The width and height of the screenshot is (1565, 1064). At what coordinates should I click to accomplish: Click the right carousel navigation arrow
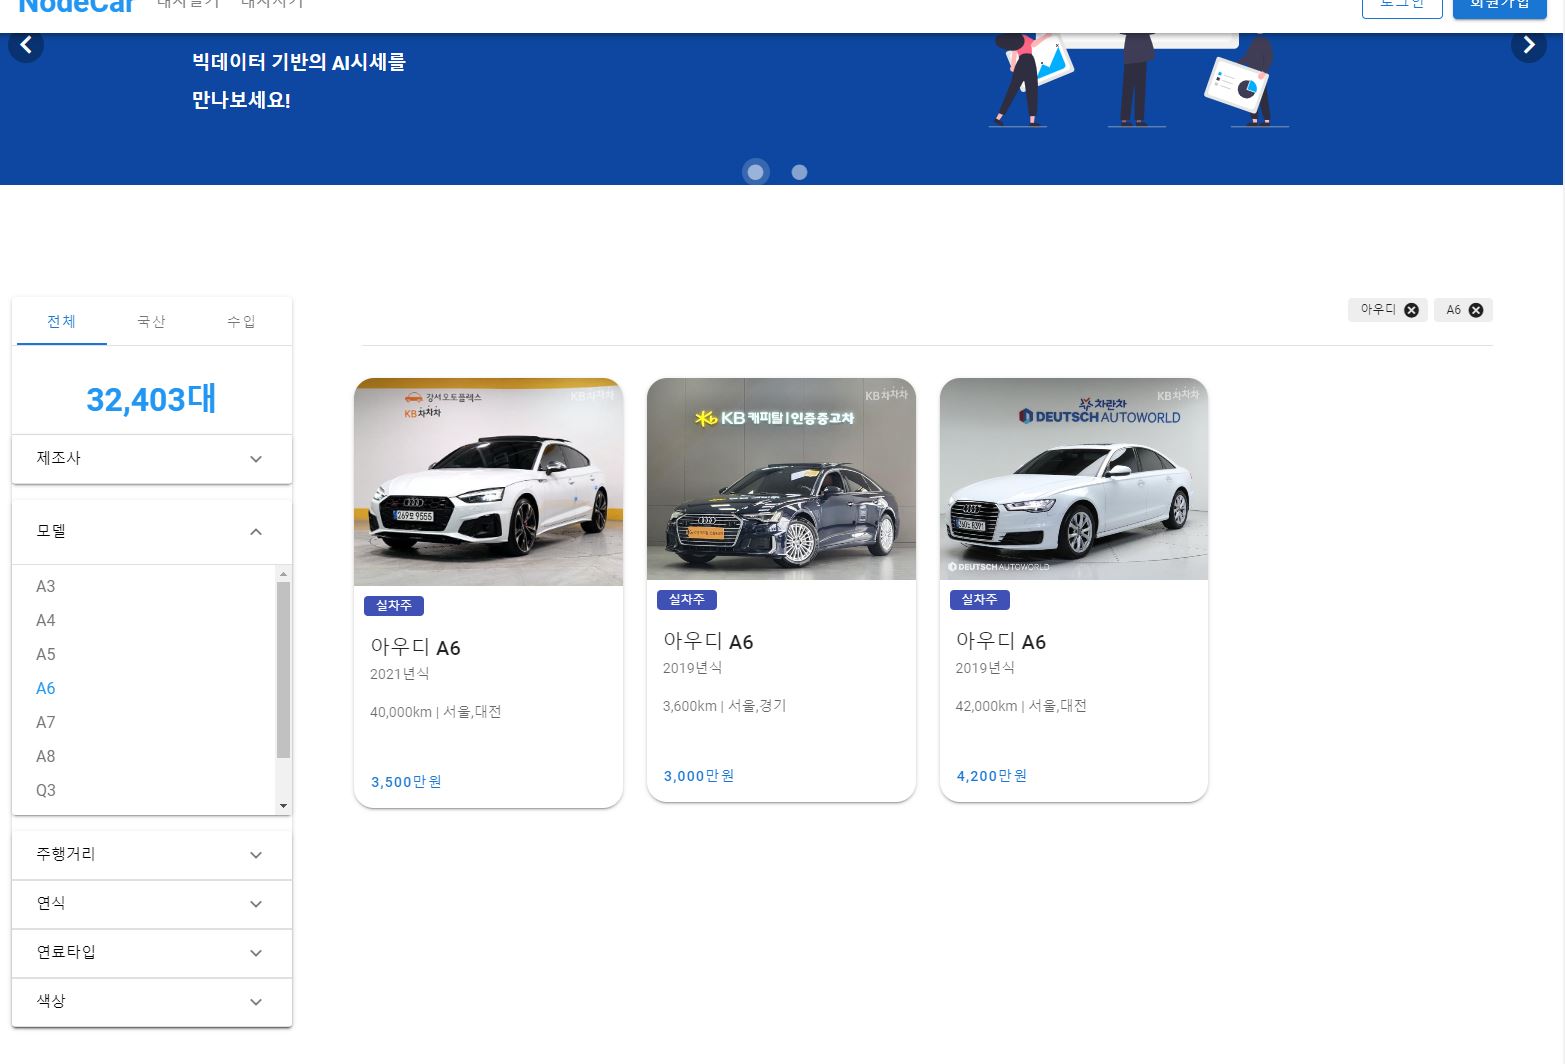click(x=1529, y=44)
